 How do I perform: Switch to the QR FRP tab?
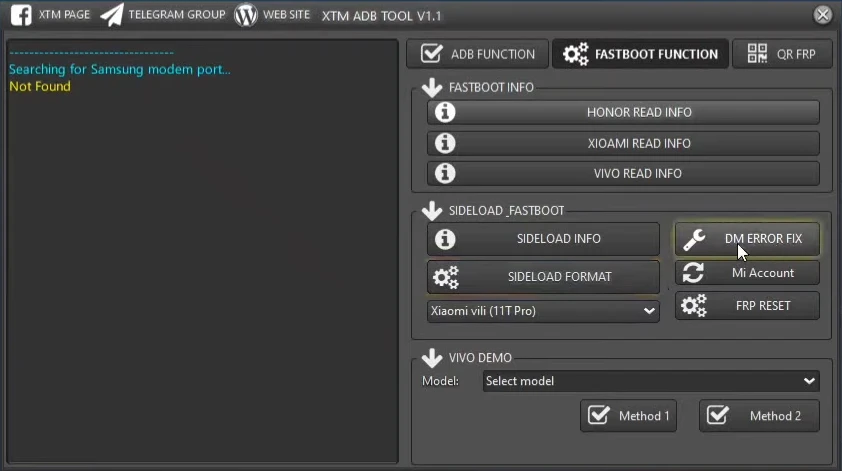point(782,54)
